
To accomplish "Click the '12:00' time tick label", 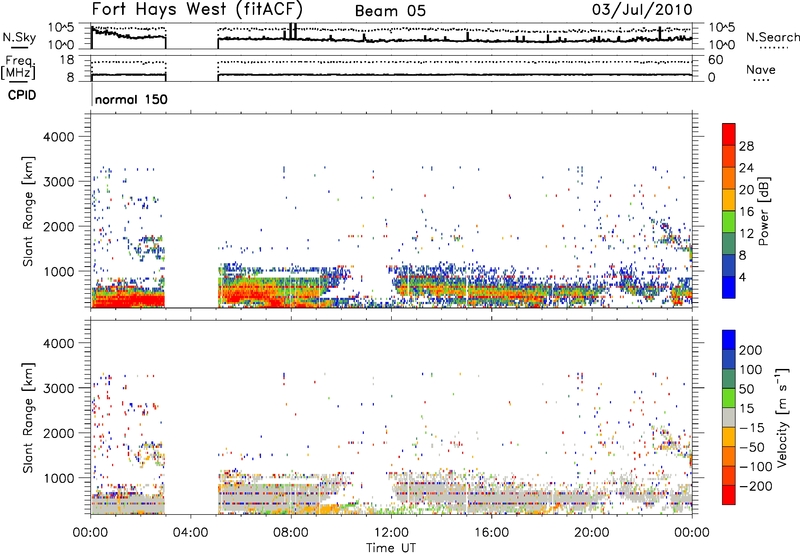I will point(391,533).
